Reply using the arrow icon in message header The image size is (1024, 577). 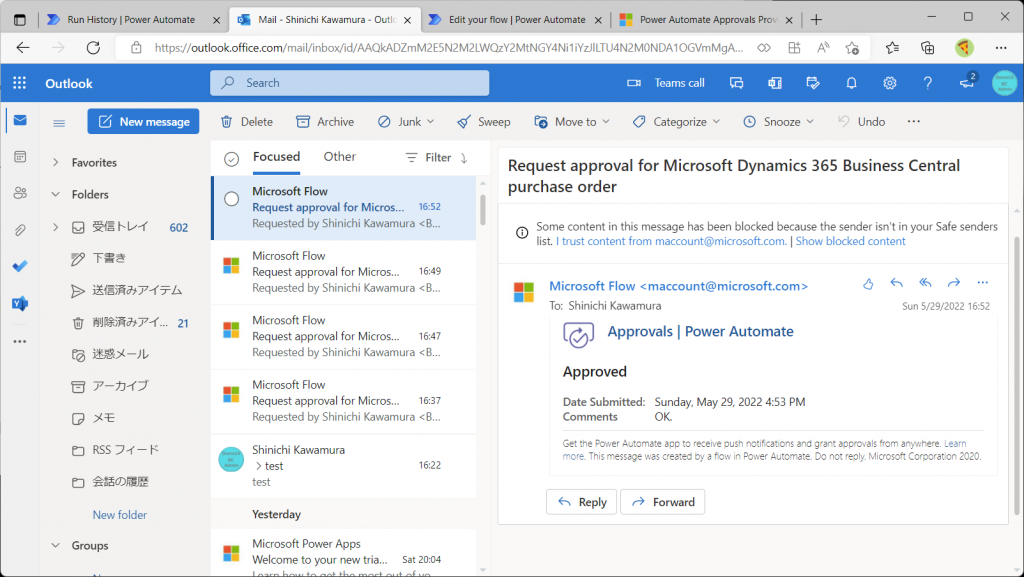897,283
